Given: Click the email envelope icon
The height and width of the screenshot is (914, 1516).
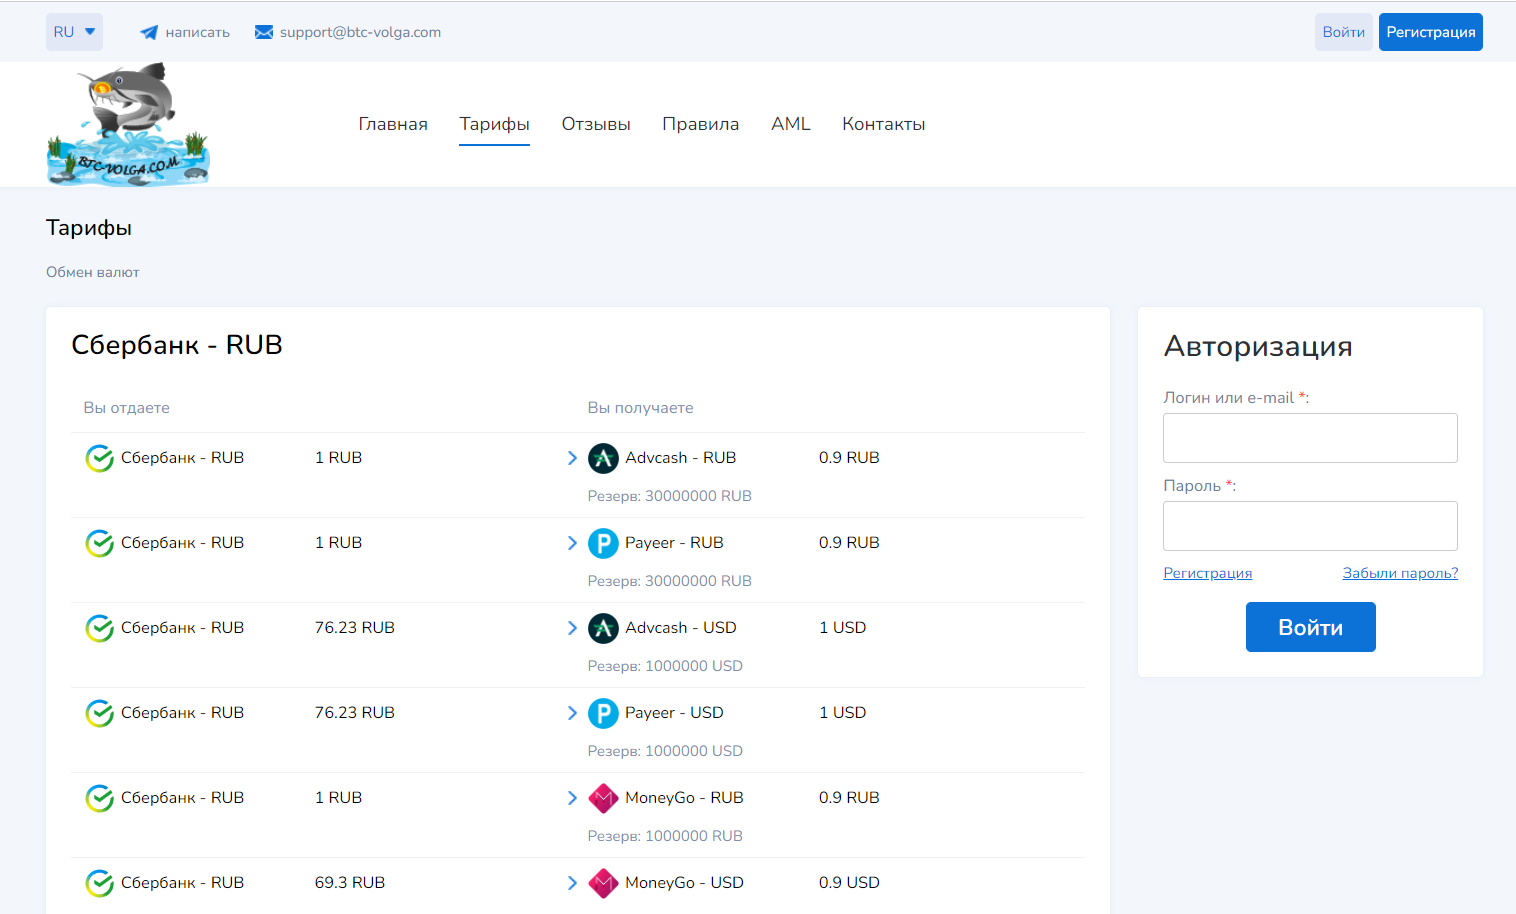Looking at the screenshot, I should click(x=264, y=32).
